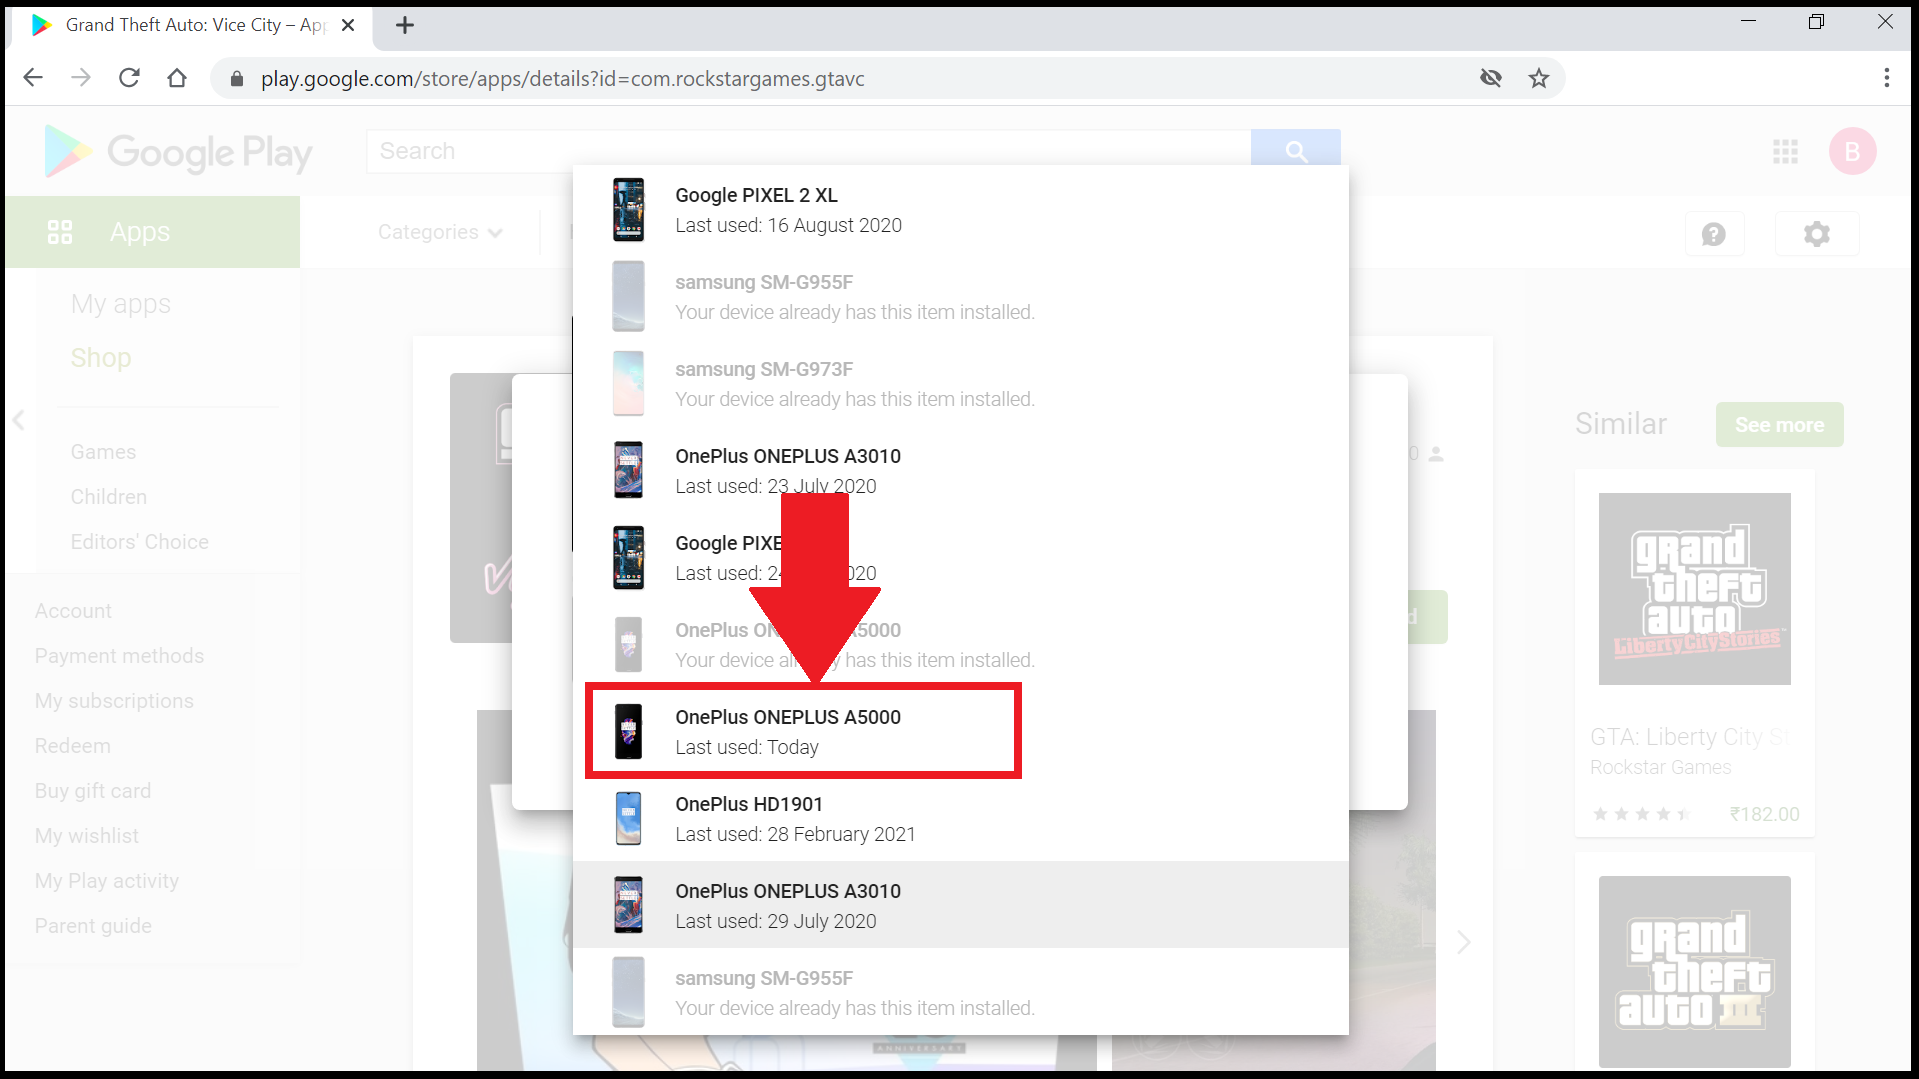The width and height of the screenshot is (1919, 1079).
Task: Click the Google Play search field
Action: (808, 151)
